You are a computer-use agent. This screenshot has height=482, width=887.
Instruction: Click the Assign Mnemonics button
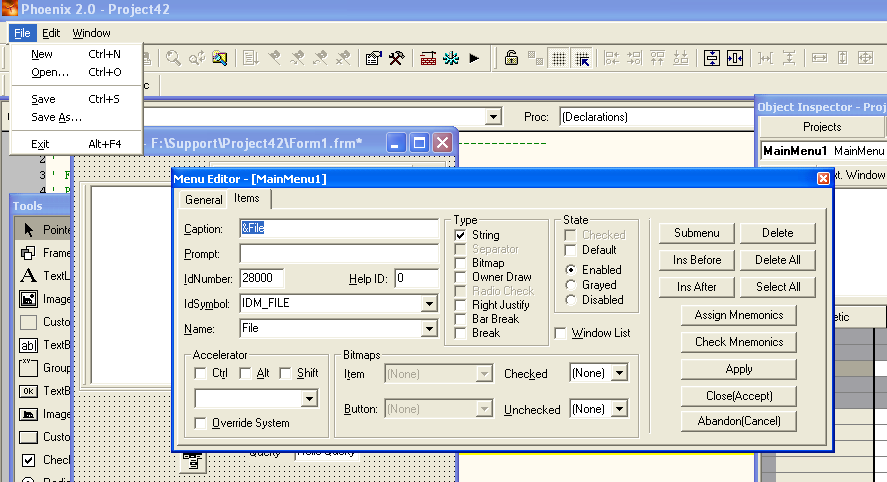[739, 315]
